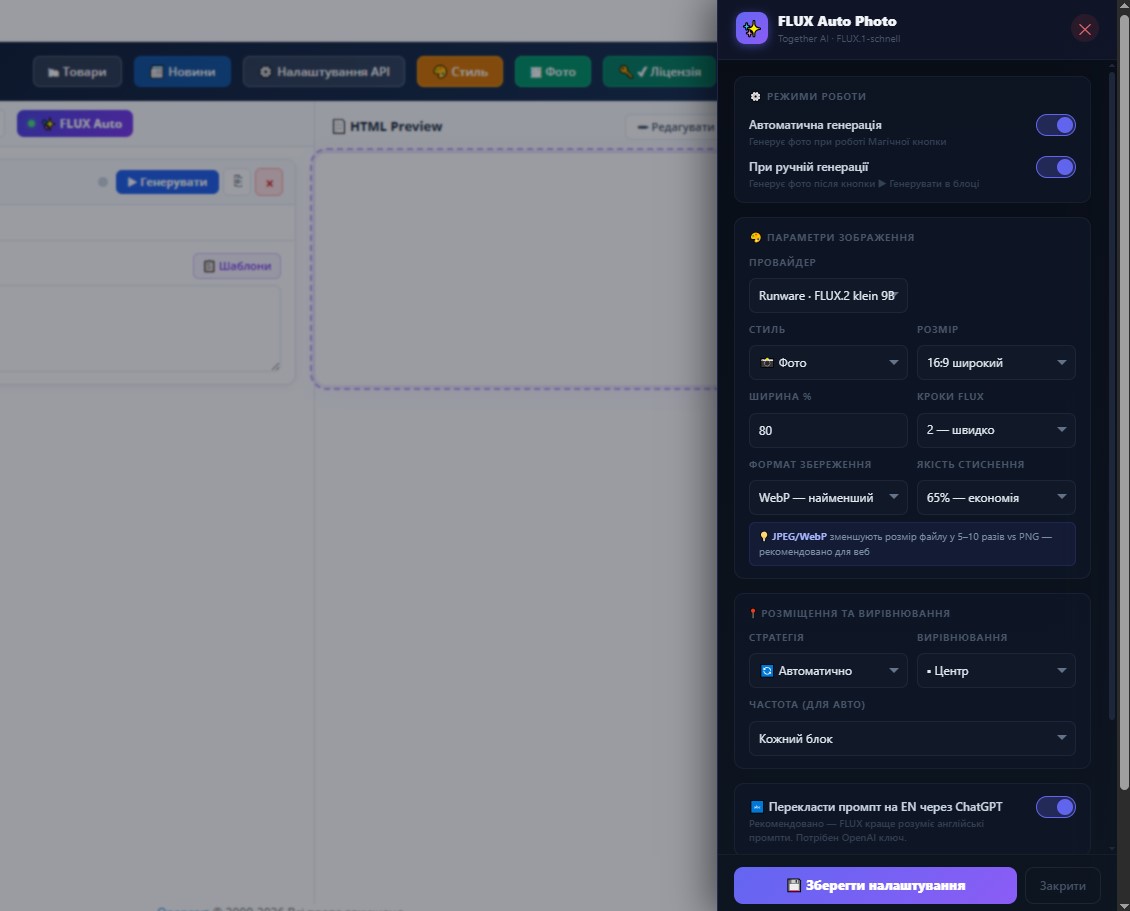Screen dimensions: 1130x911
Task: Click the FLUX Auto purple button
Action: click(75, 123)
